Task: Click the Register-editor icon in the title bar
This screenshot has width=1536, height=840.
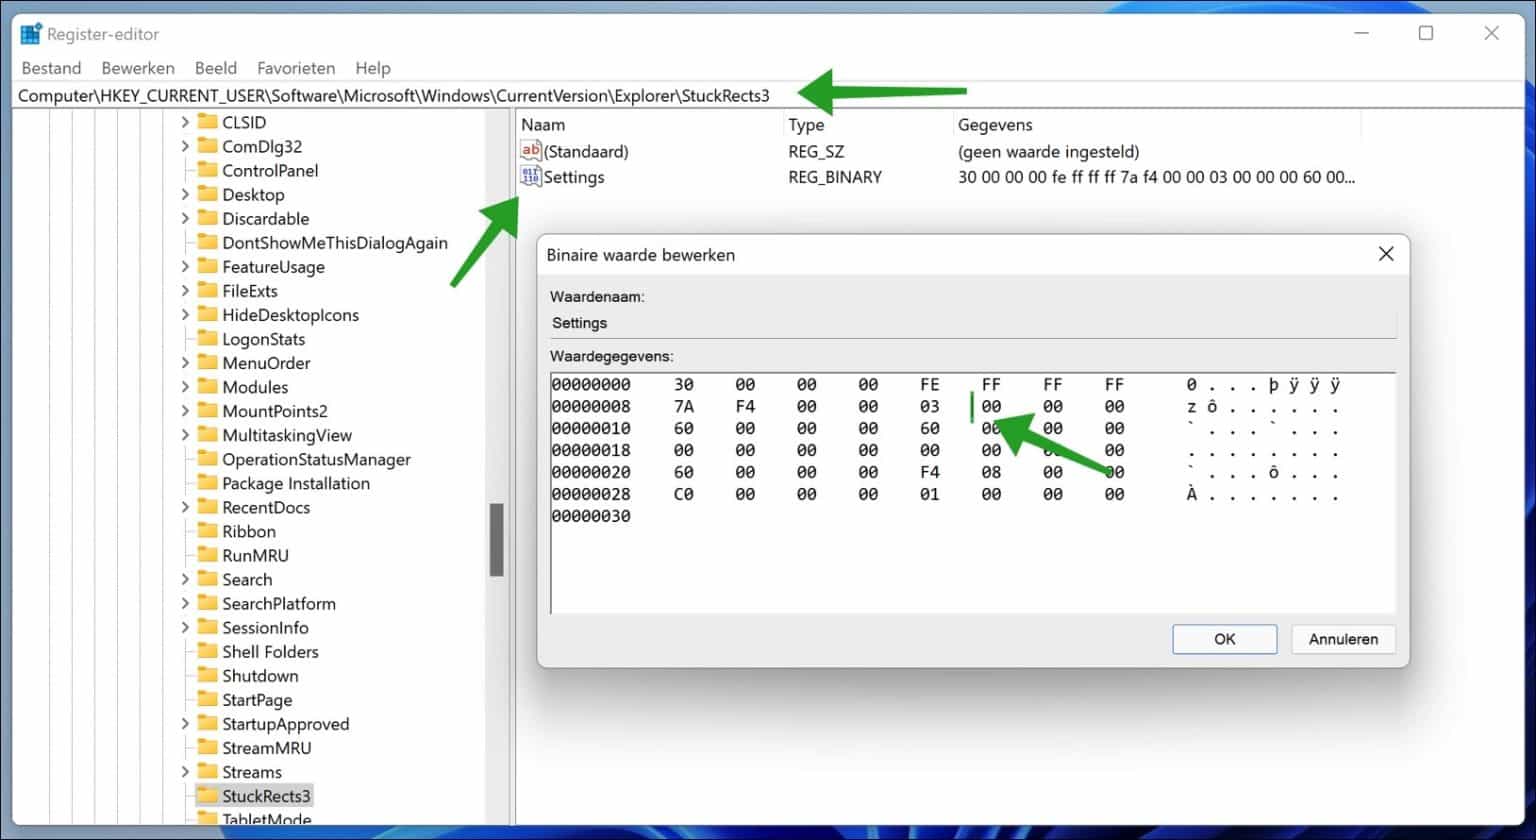Action: [29, 32]
